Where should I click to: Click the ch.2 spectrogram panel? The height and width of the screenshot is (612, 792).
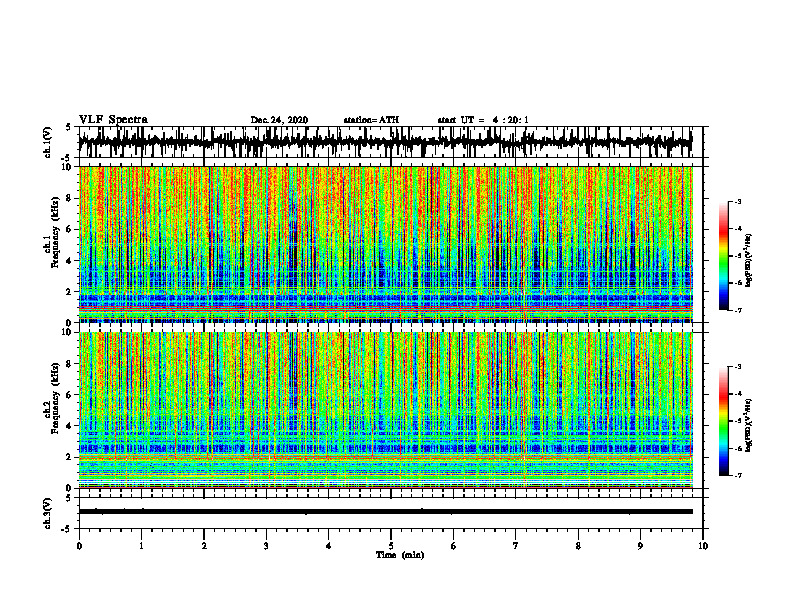point(385,410)
